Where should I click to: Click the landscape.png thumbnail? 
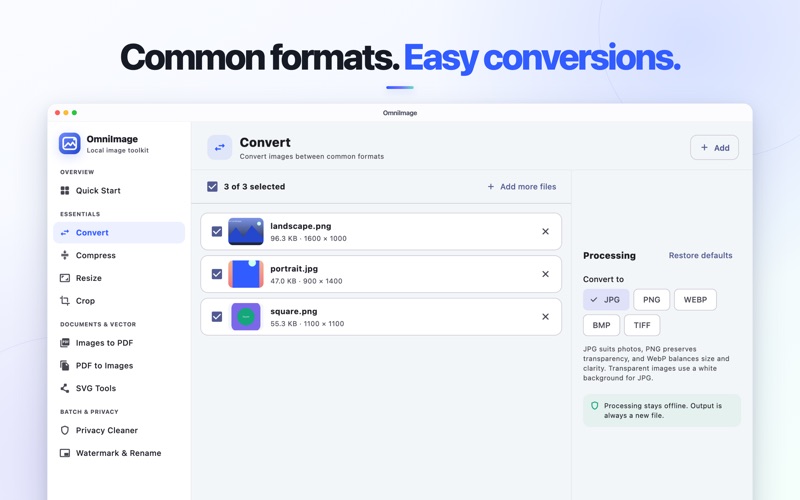click(x=246, y=232)
